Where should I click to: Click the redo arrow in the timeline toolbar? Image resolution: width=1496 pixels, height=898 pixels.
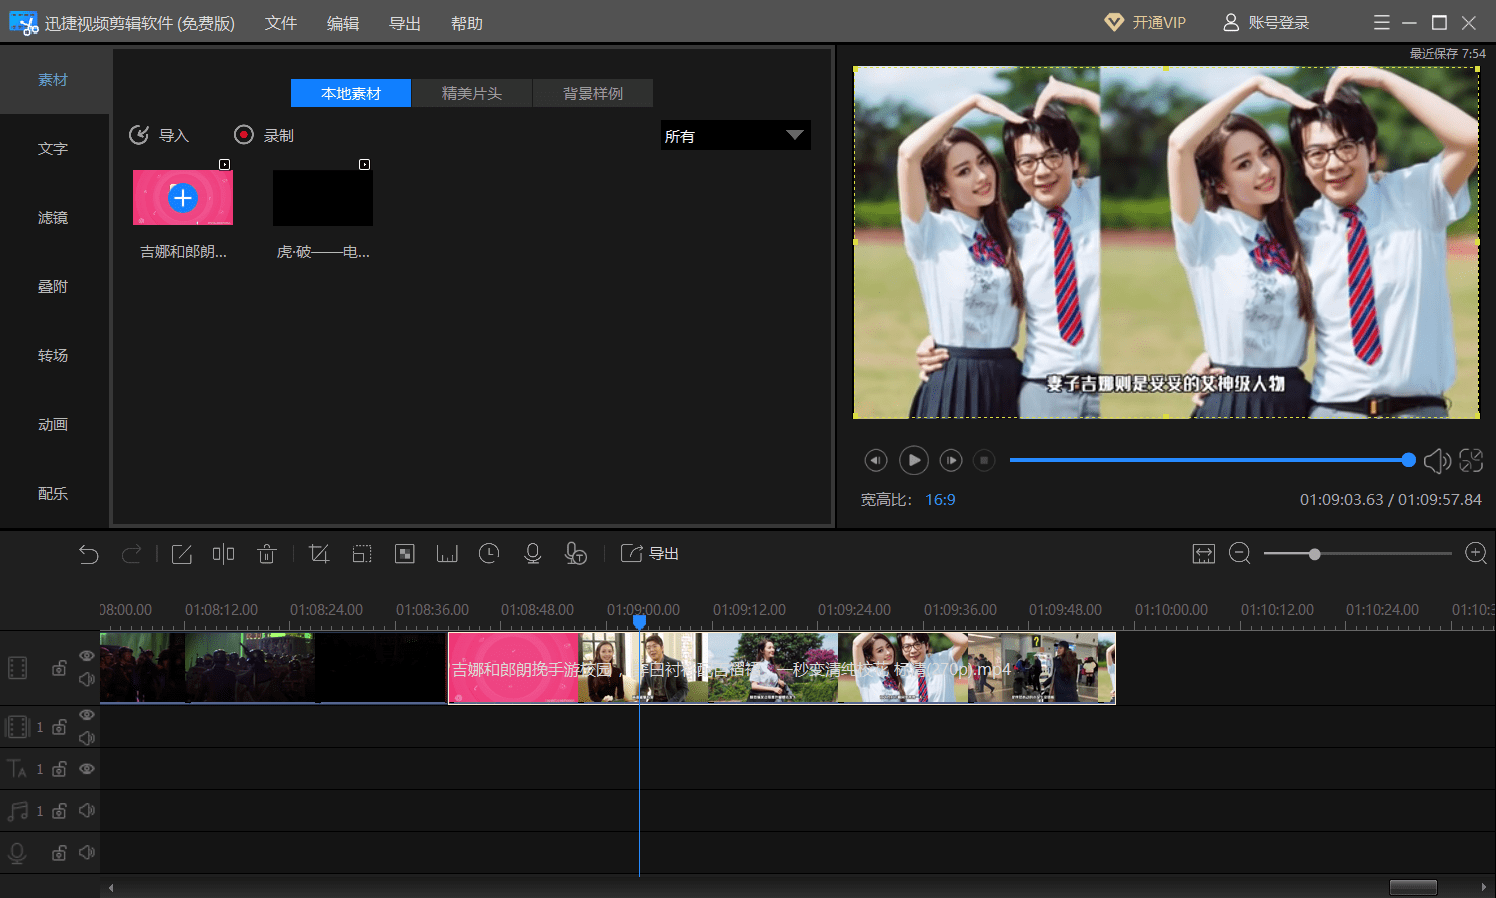pos(131,554)
